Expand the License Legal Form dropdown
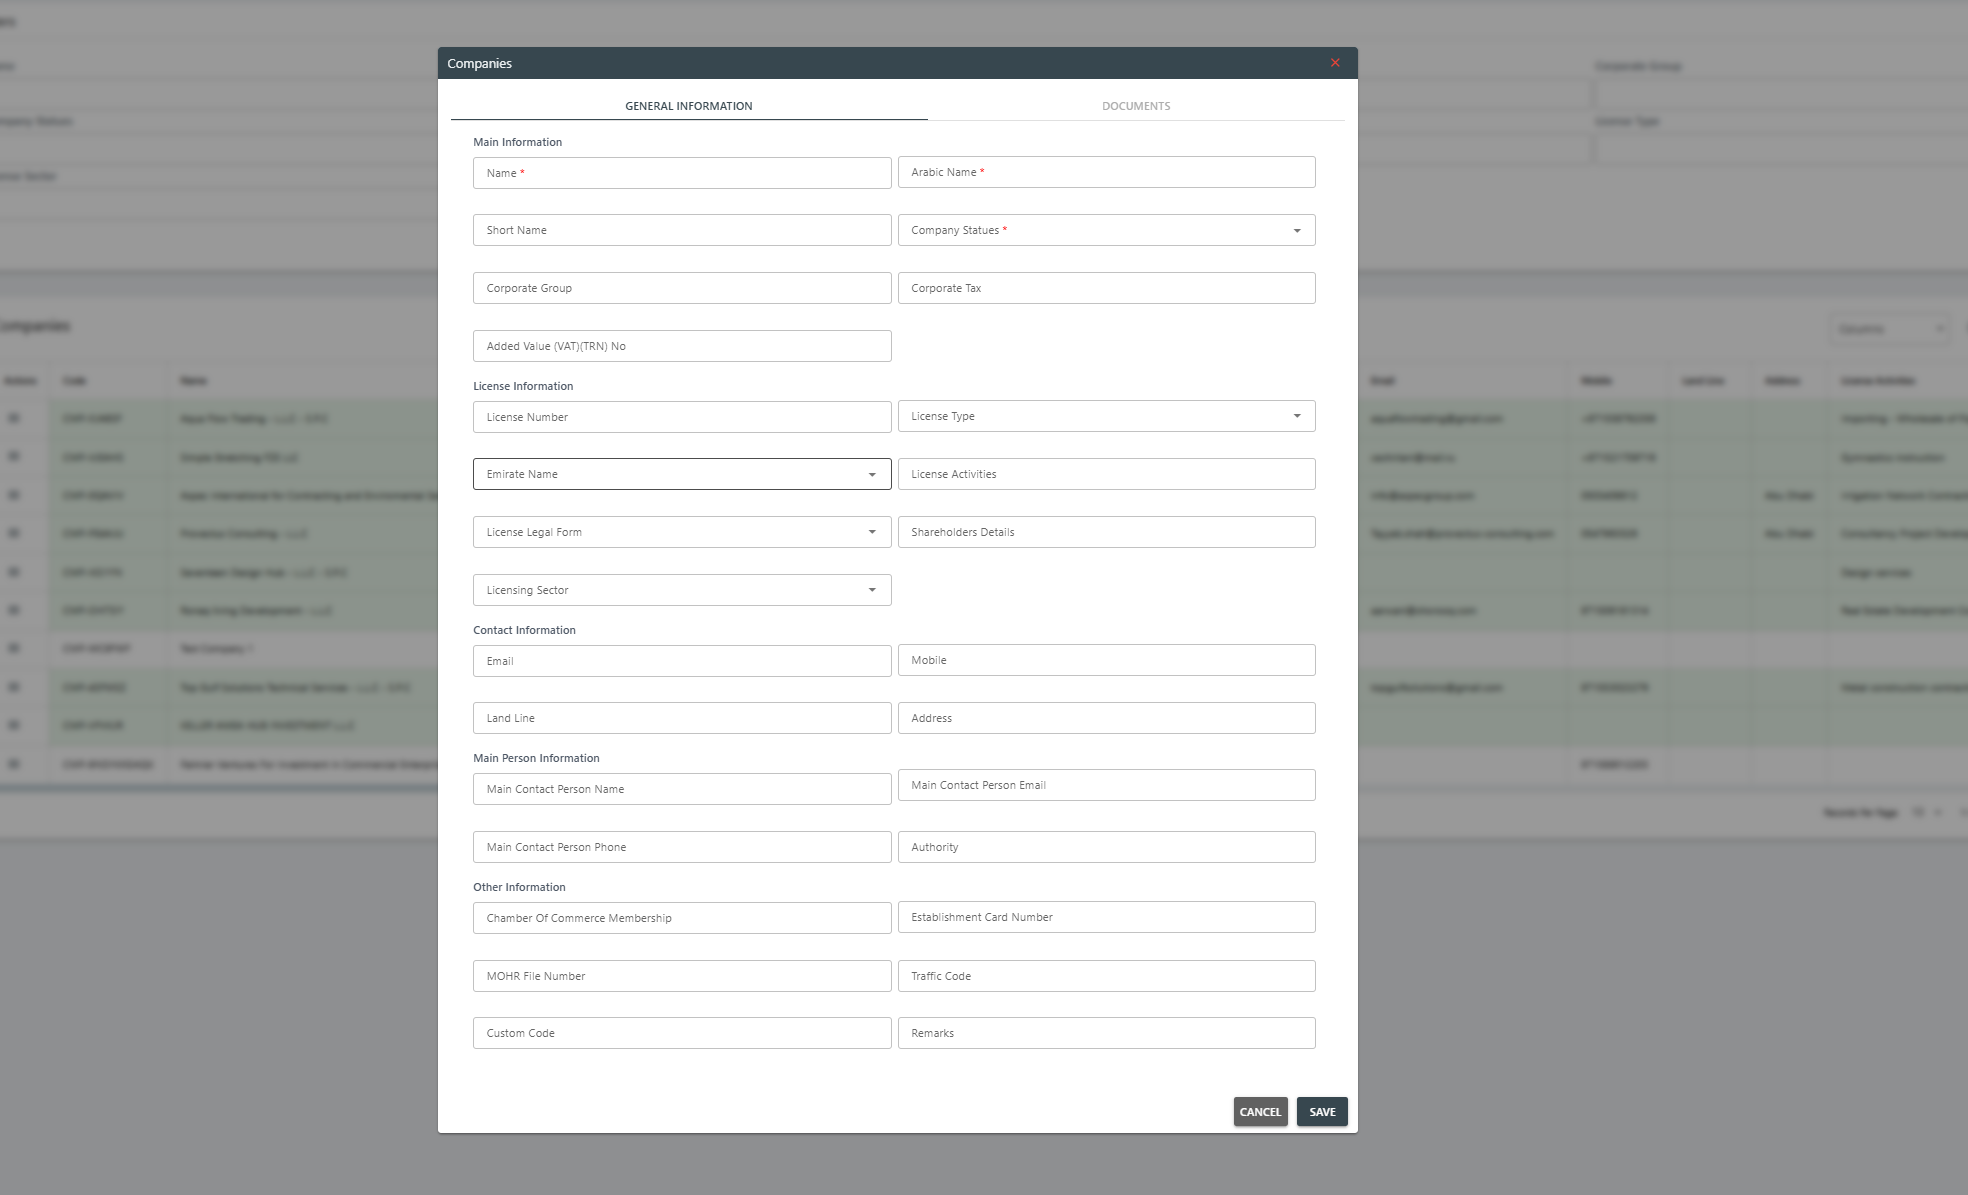Viewport: 1968px width, 1195px height. (872, 532)
